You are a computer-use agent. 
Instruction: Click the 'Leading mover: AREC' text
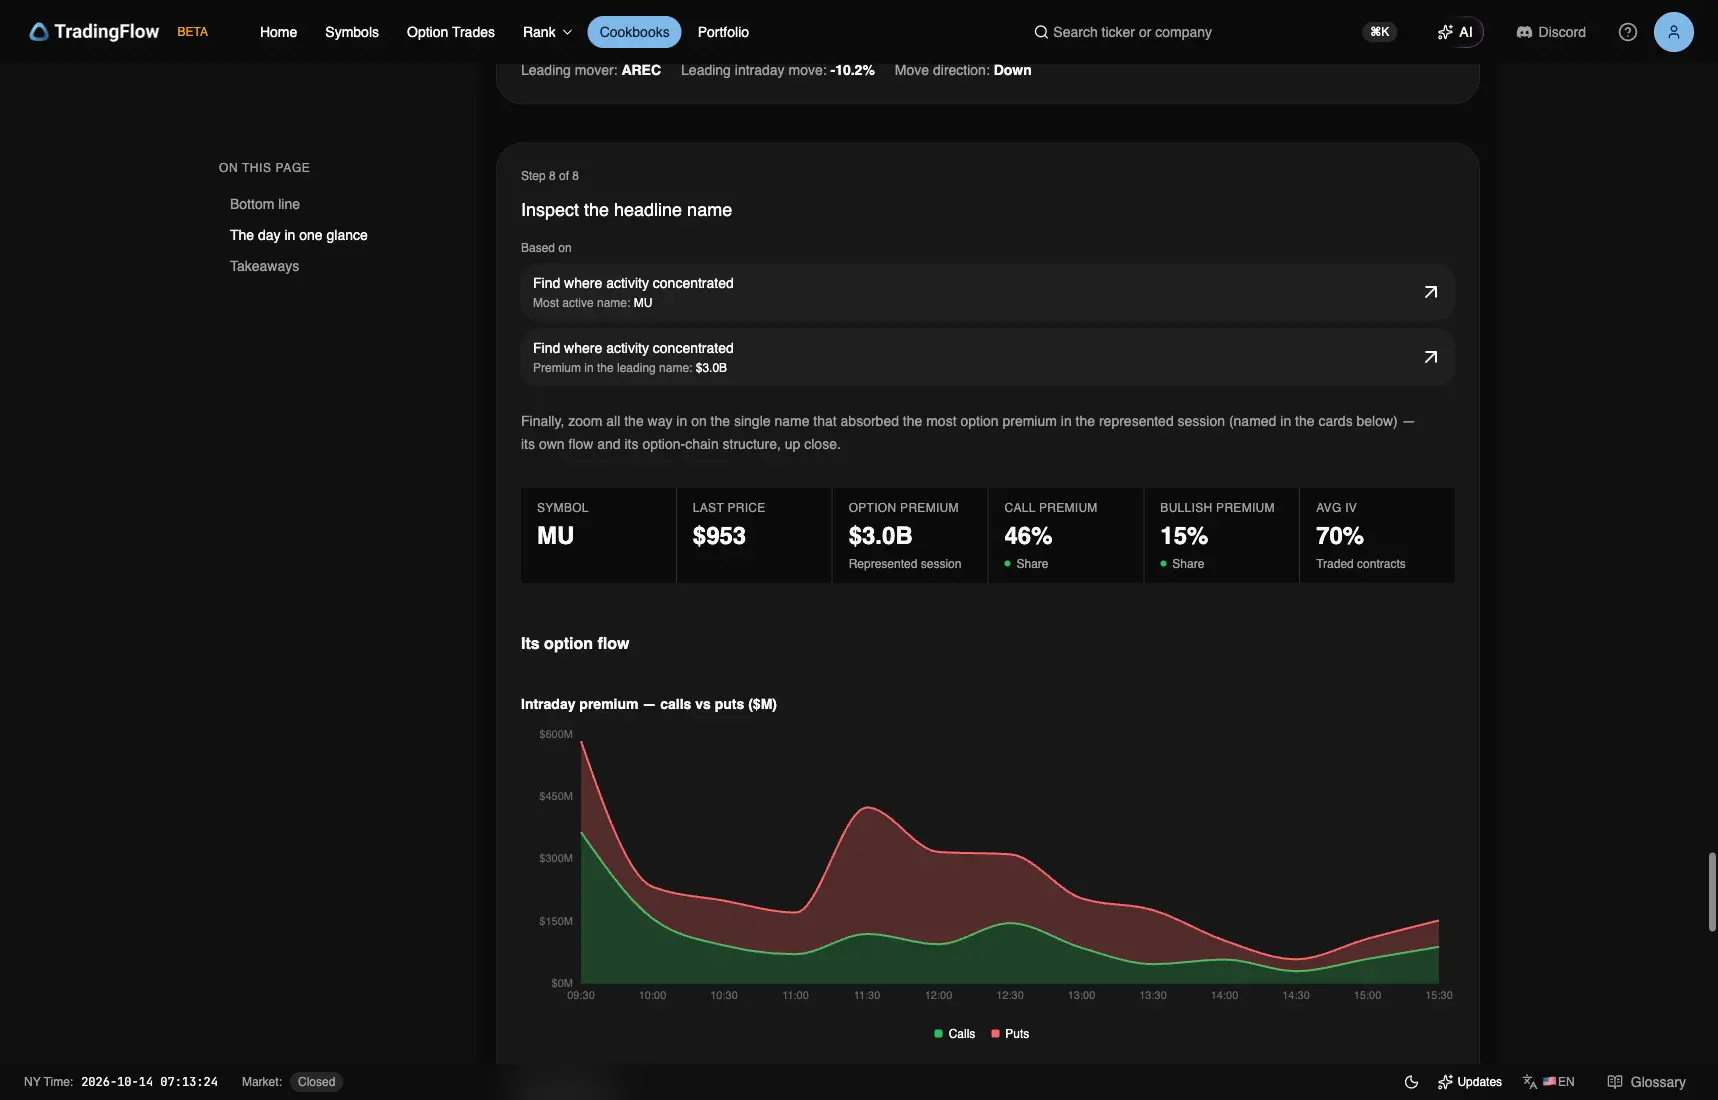click(x=591, y=70)
